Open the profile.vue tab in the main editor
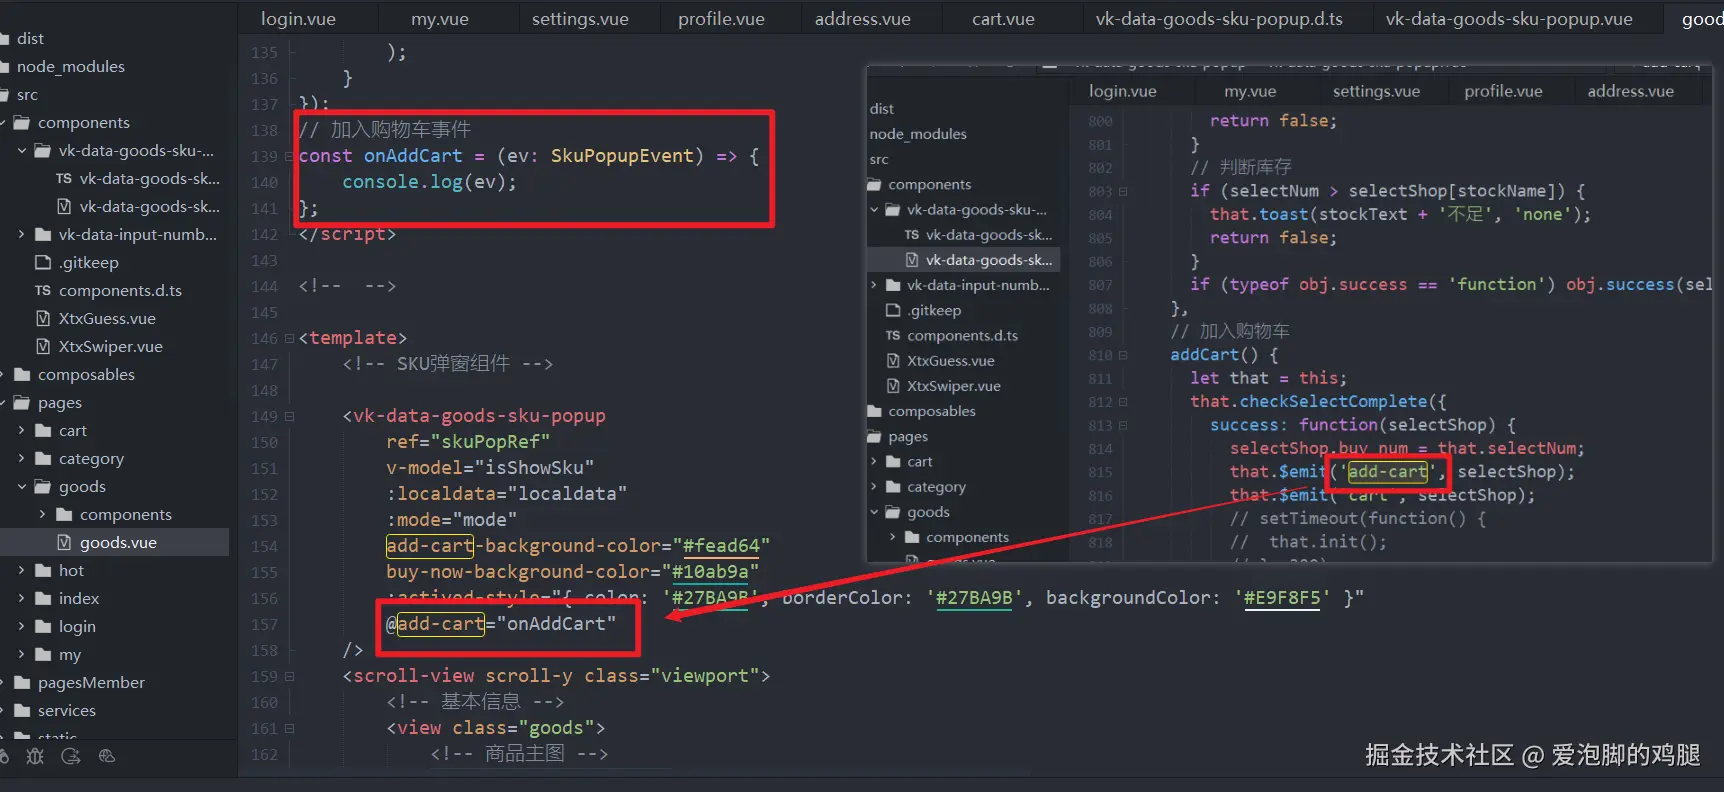1724x792 pixels. click(x=721, y=19)
